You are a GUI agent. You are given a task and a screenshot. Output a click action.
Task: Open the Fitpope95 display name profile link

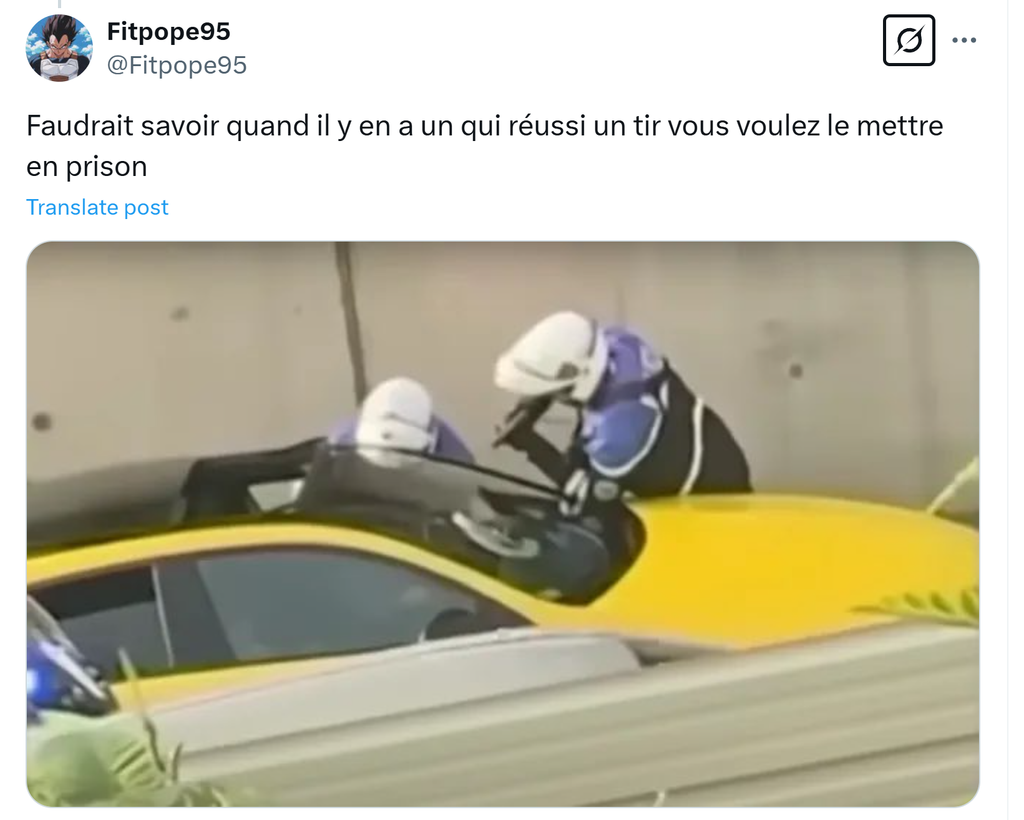(168, 31)
